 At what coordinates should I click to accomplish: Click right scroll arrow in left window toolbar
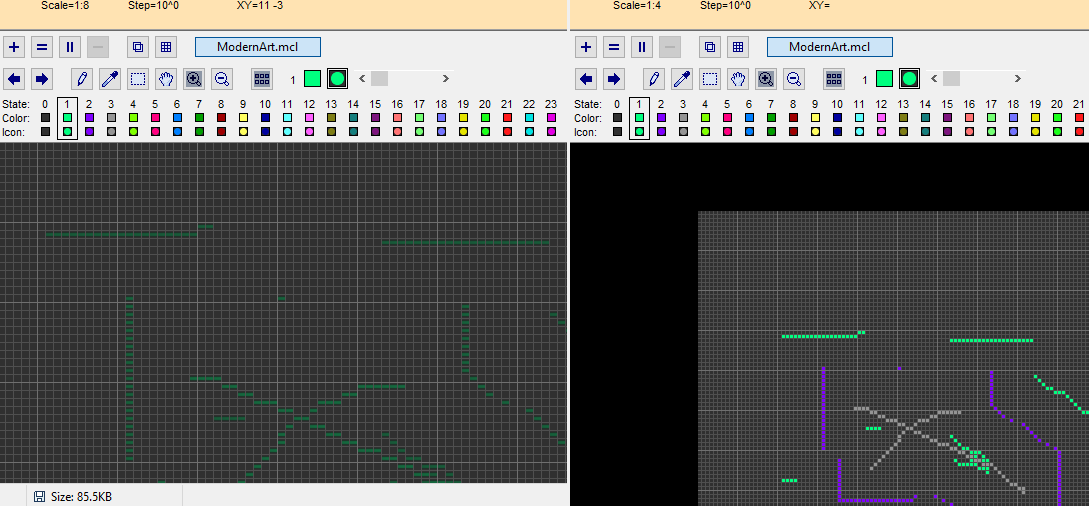tap(447, 78)
